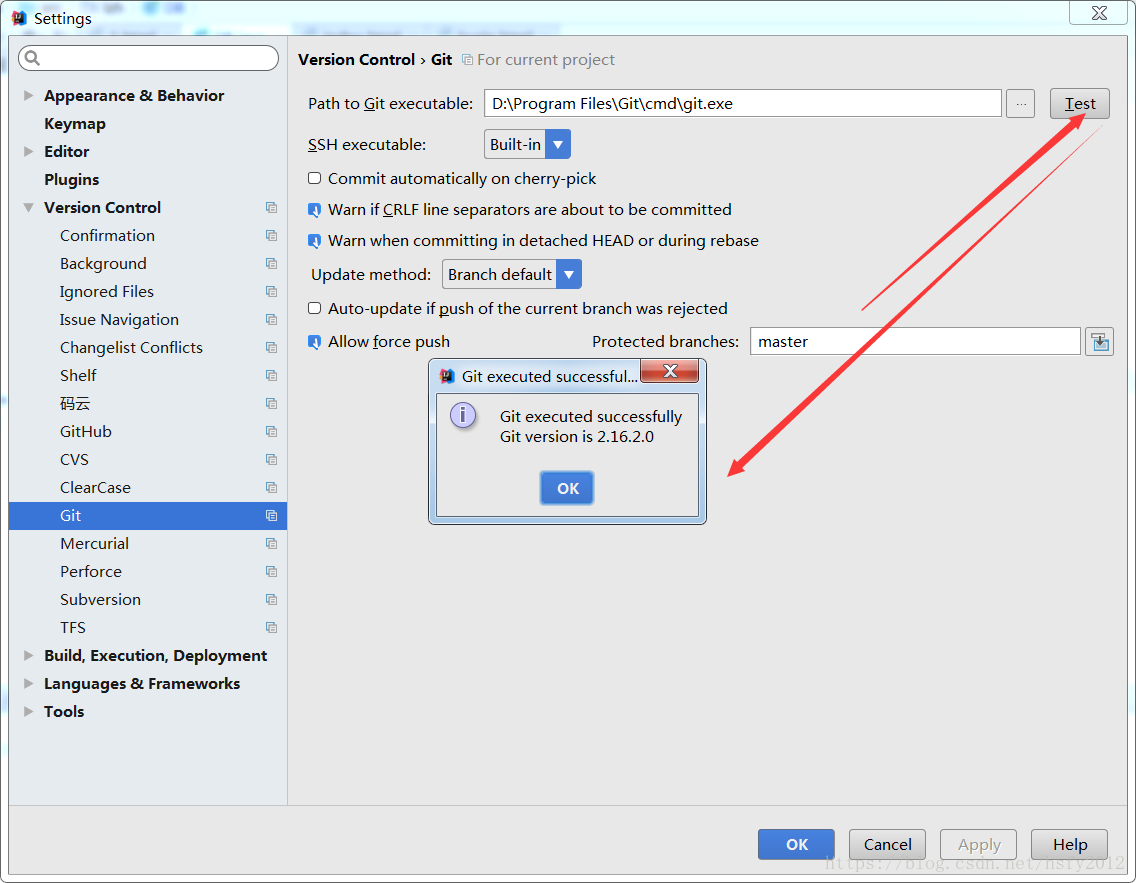Click the project-level icon beside CVS
Viewport: 1136px width, 883px height.
tap(272, 459)
